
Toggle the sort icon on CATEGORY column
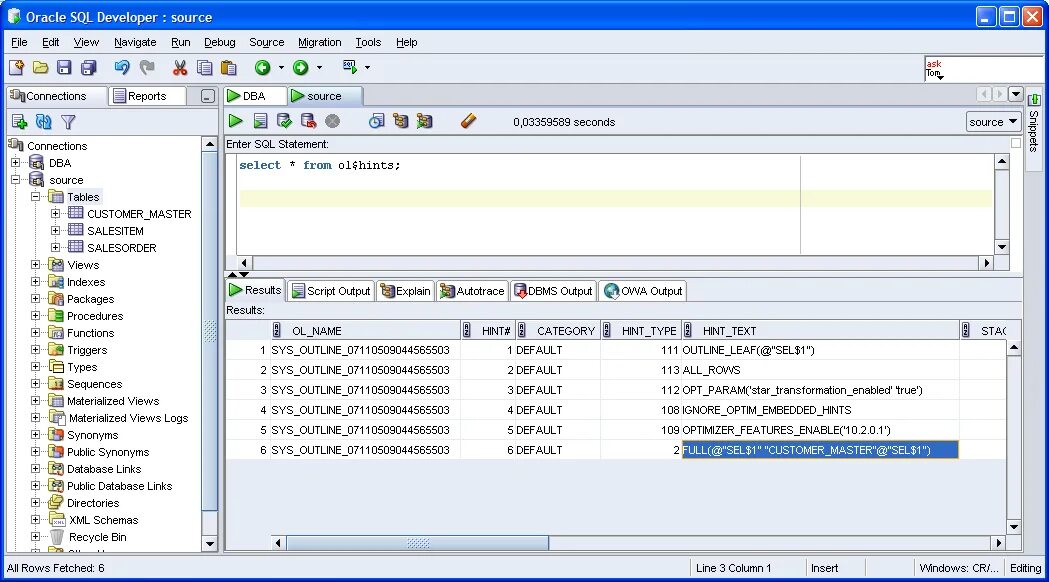pyautogui.click(x=522, y=330)
